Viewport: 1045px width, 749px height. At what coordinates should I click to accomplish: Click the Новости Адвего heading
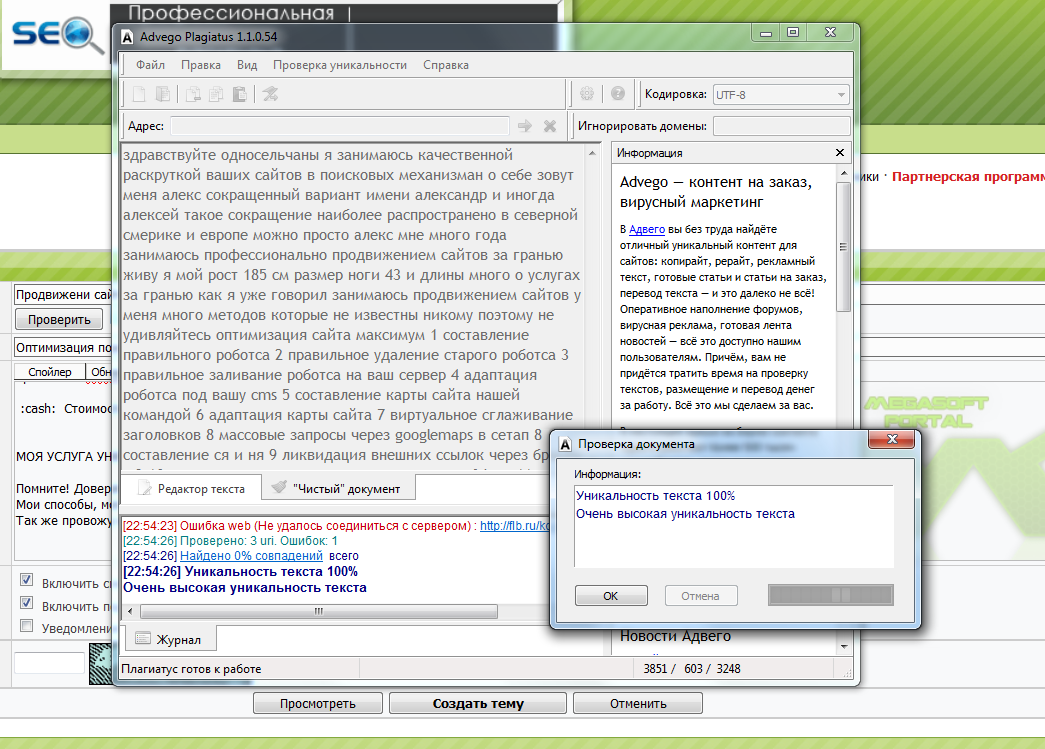click(675, 636)
